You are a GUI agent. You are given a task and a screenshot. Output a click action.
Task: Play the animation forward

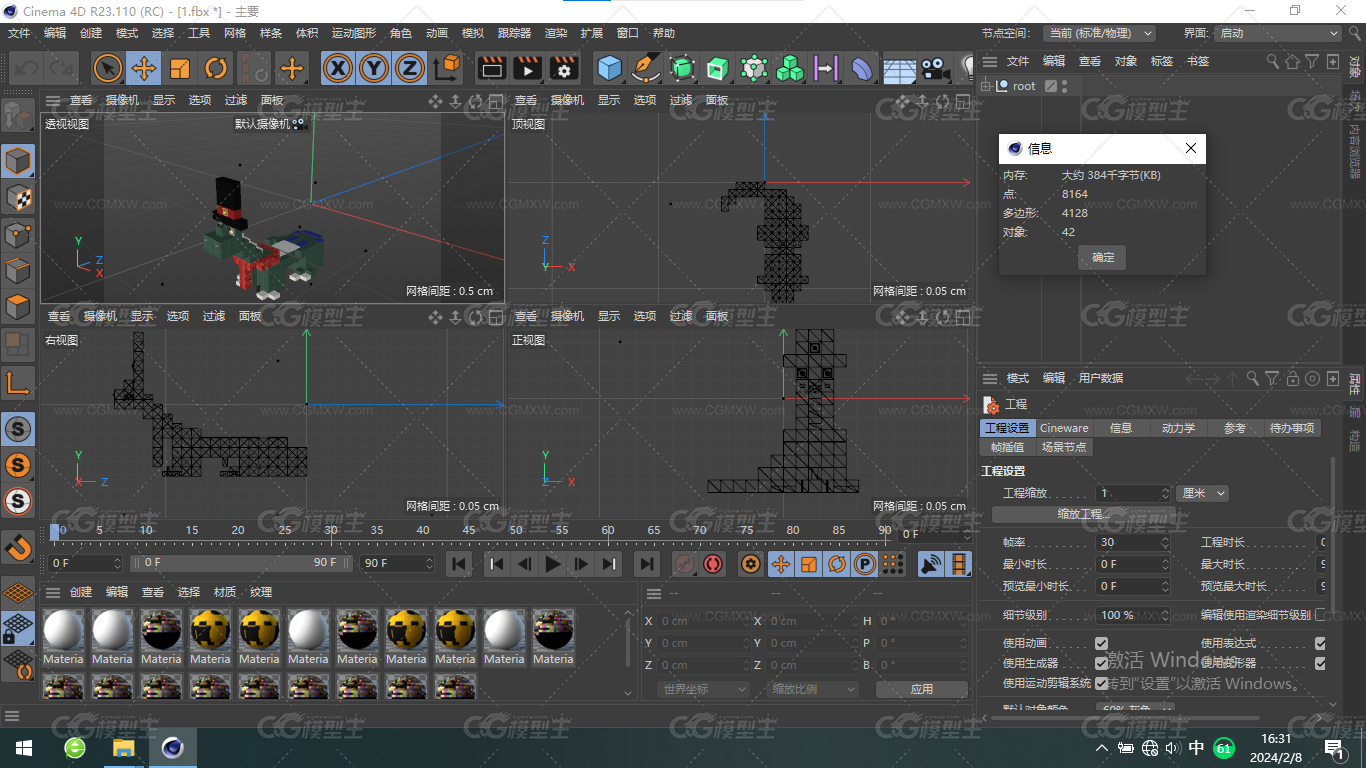[x=553, y=564]
